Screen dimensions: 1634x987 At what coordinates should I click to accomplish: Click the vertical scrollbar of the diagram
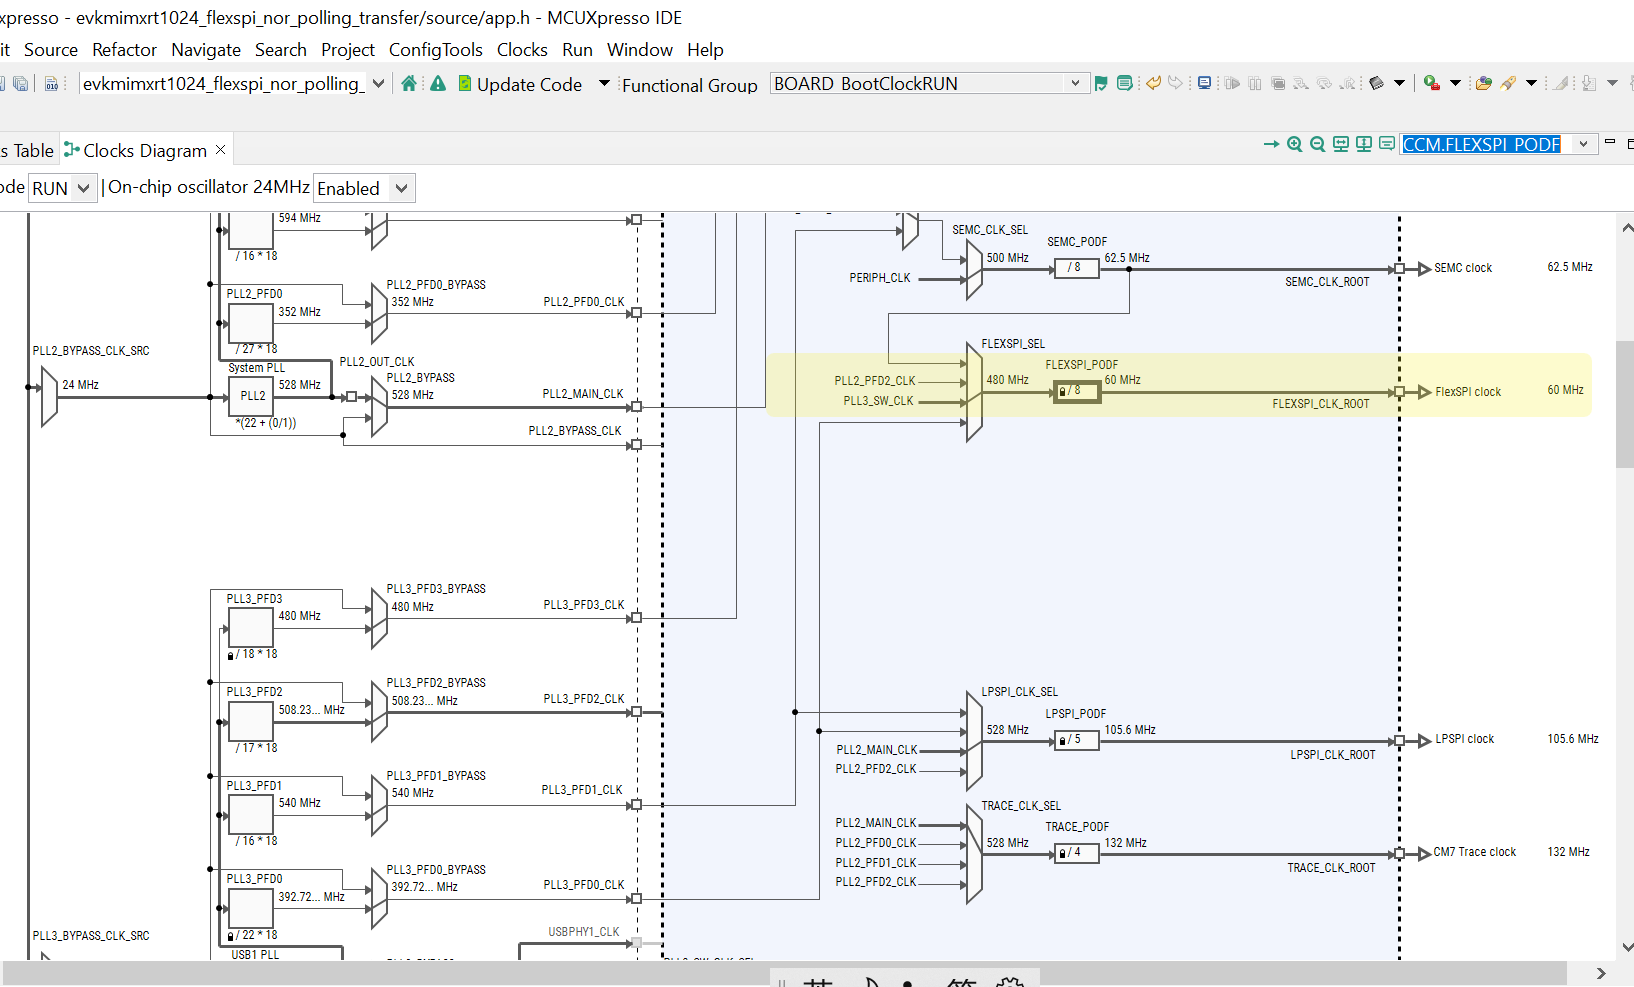tap(1624, 403)
